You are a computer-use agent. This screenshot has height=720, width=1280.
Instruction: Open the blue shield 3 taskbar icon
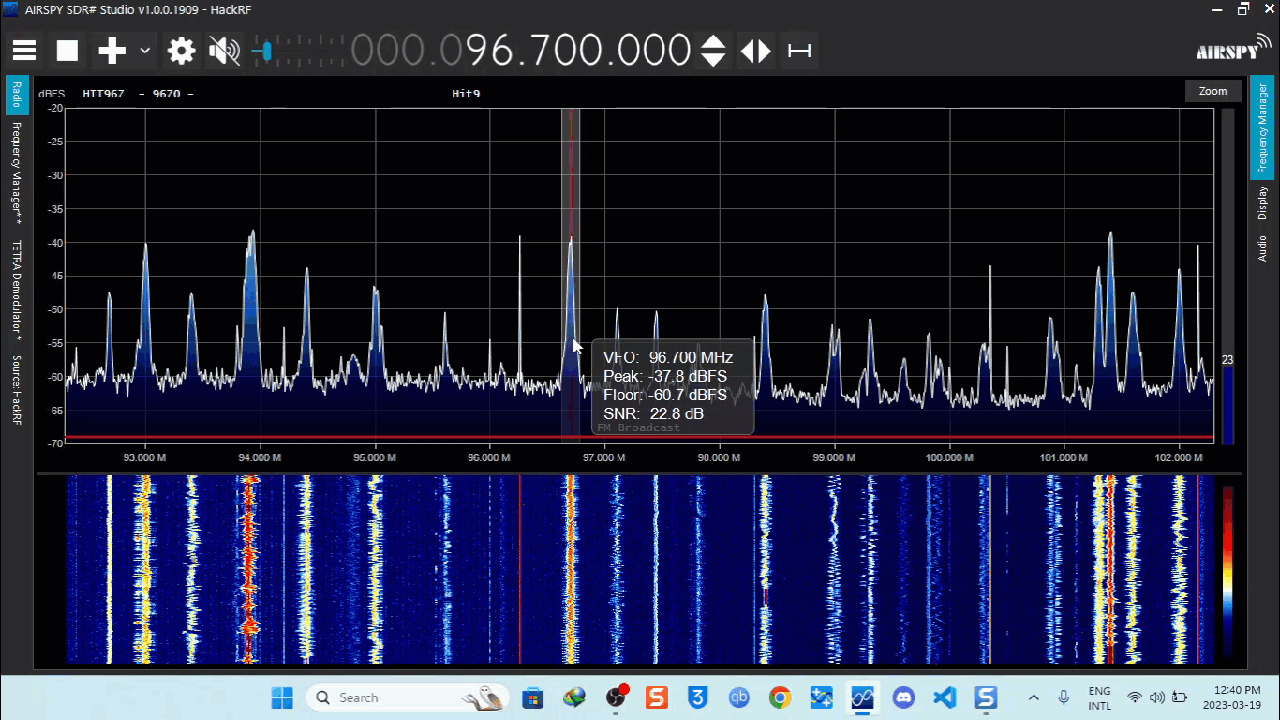point(698,697)
